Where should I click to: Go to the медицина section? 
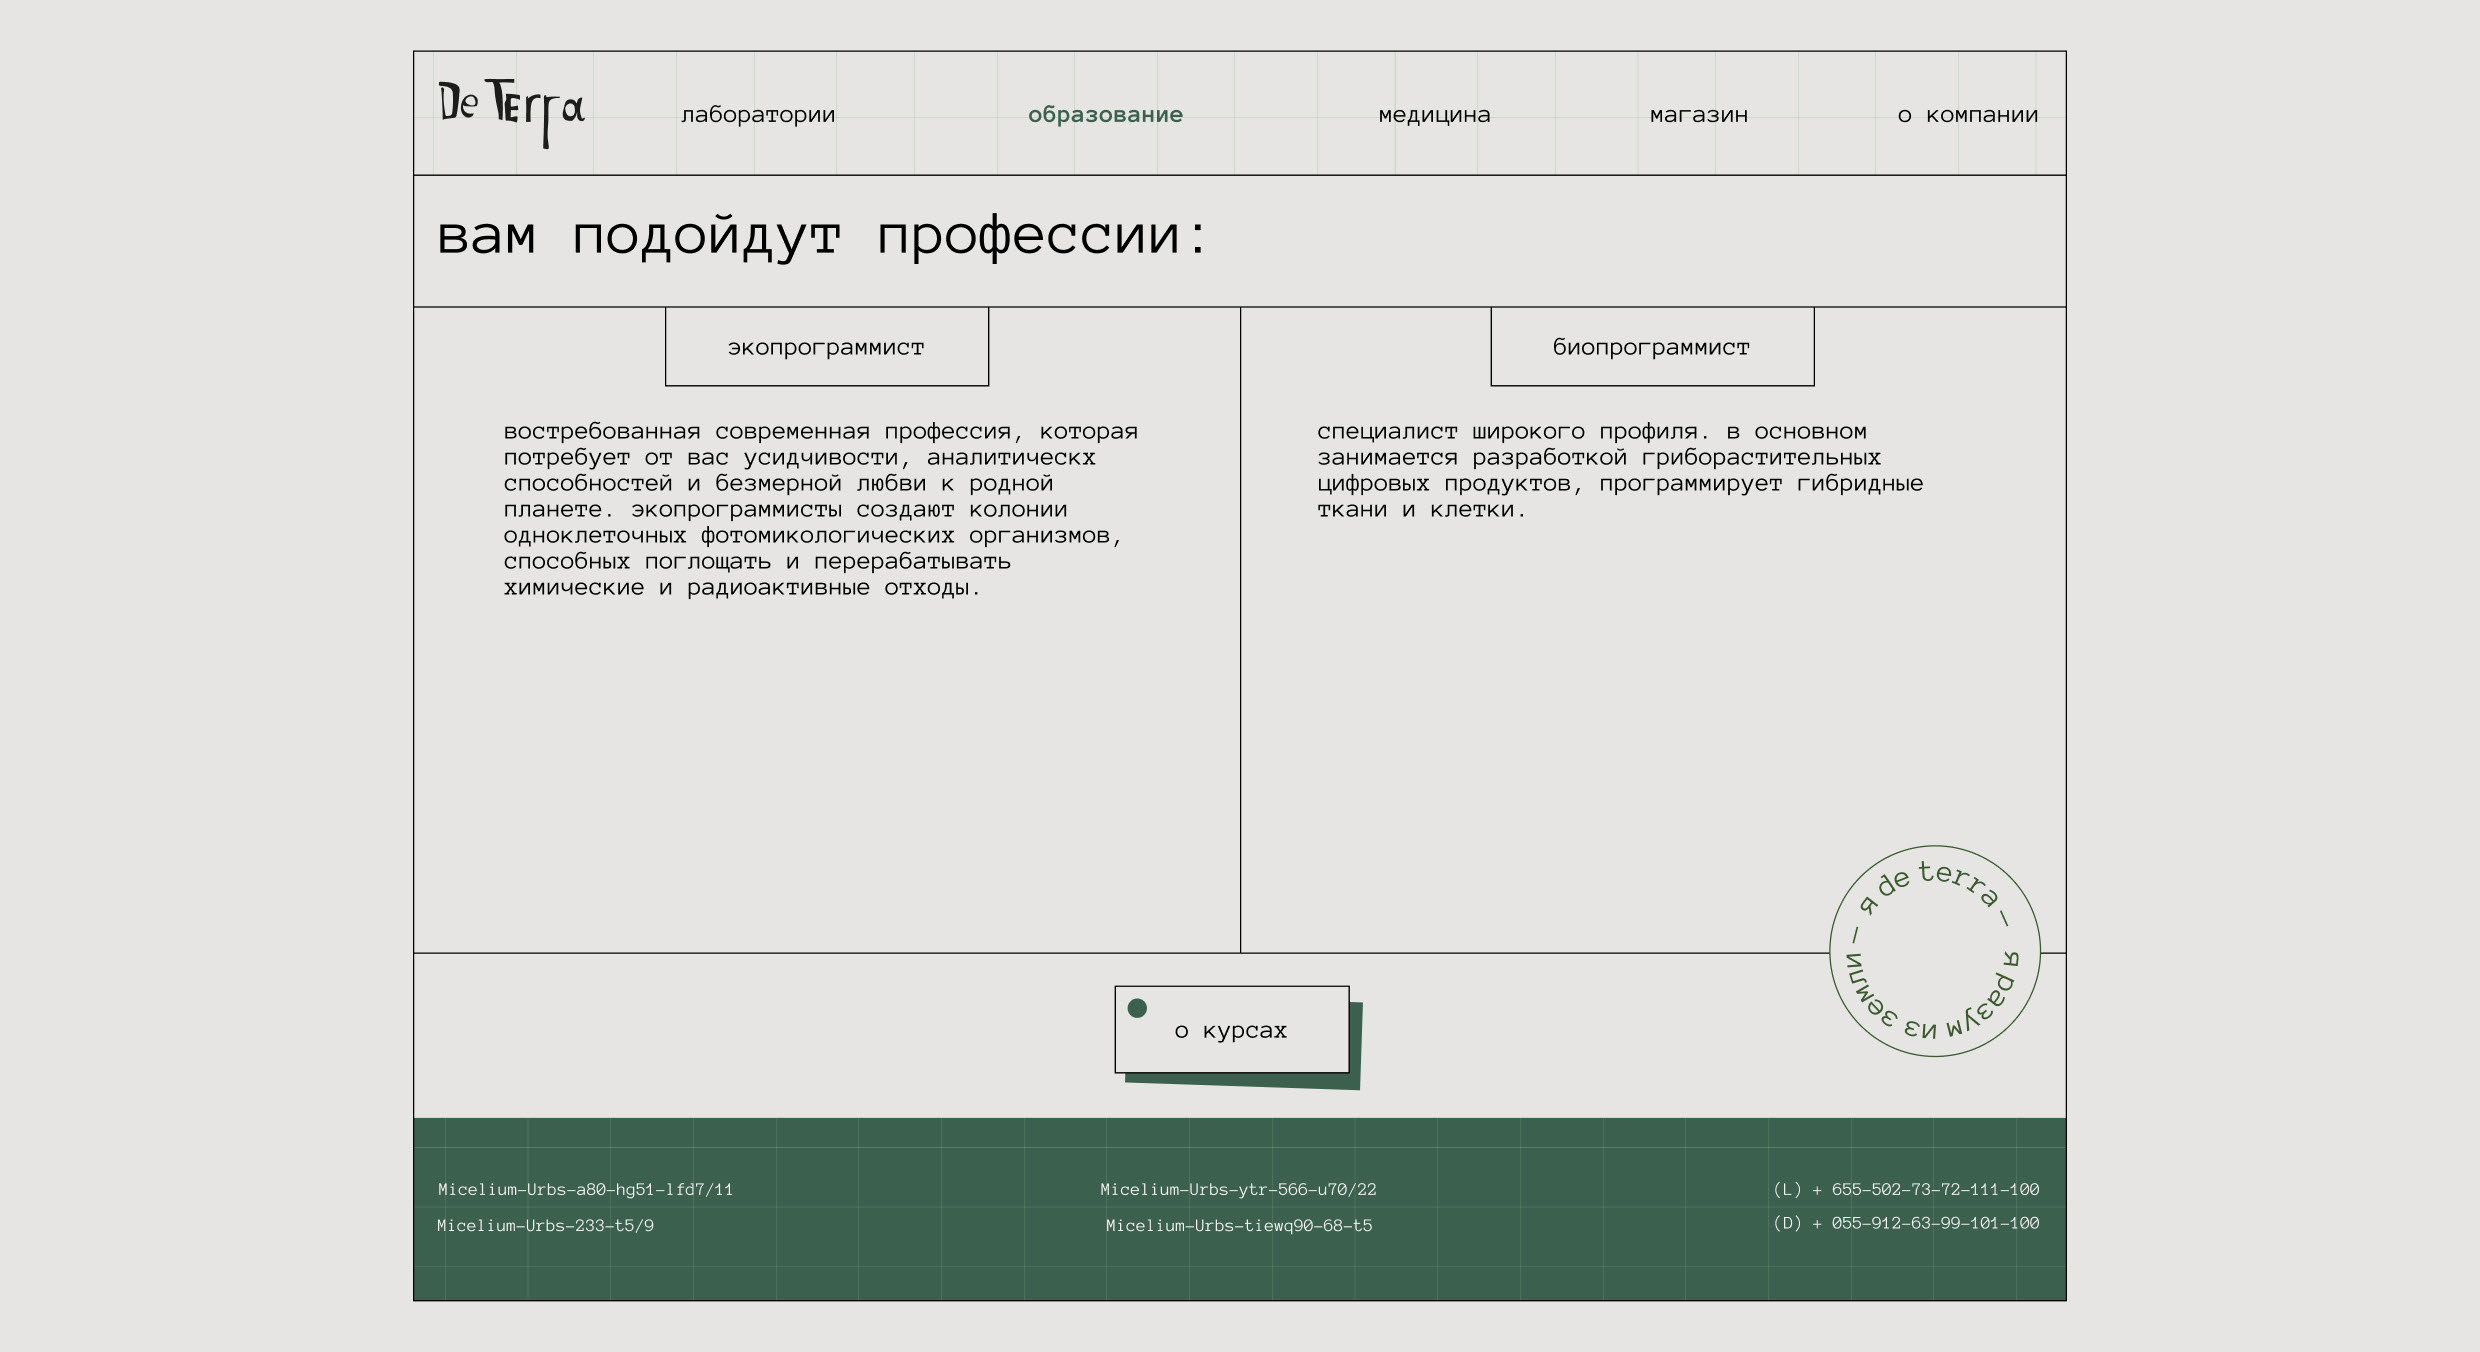point(1433,115)
